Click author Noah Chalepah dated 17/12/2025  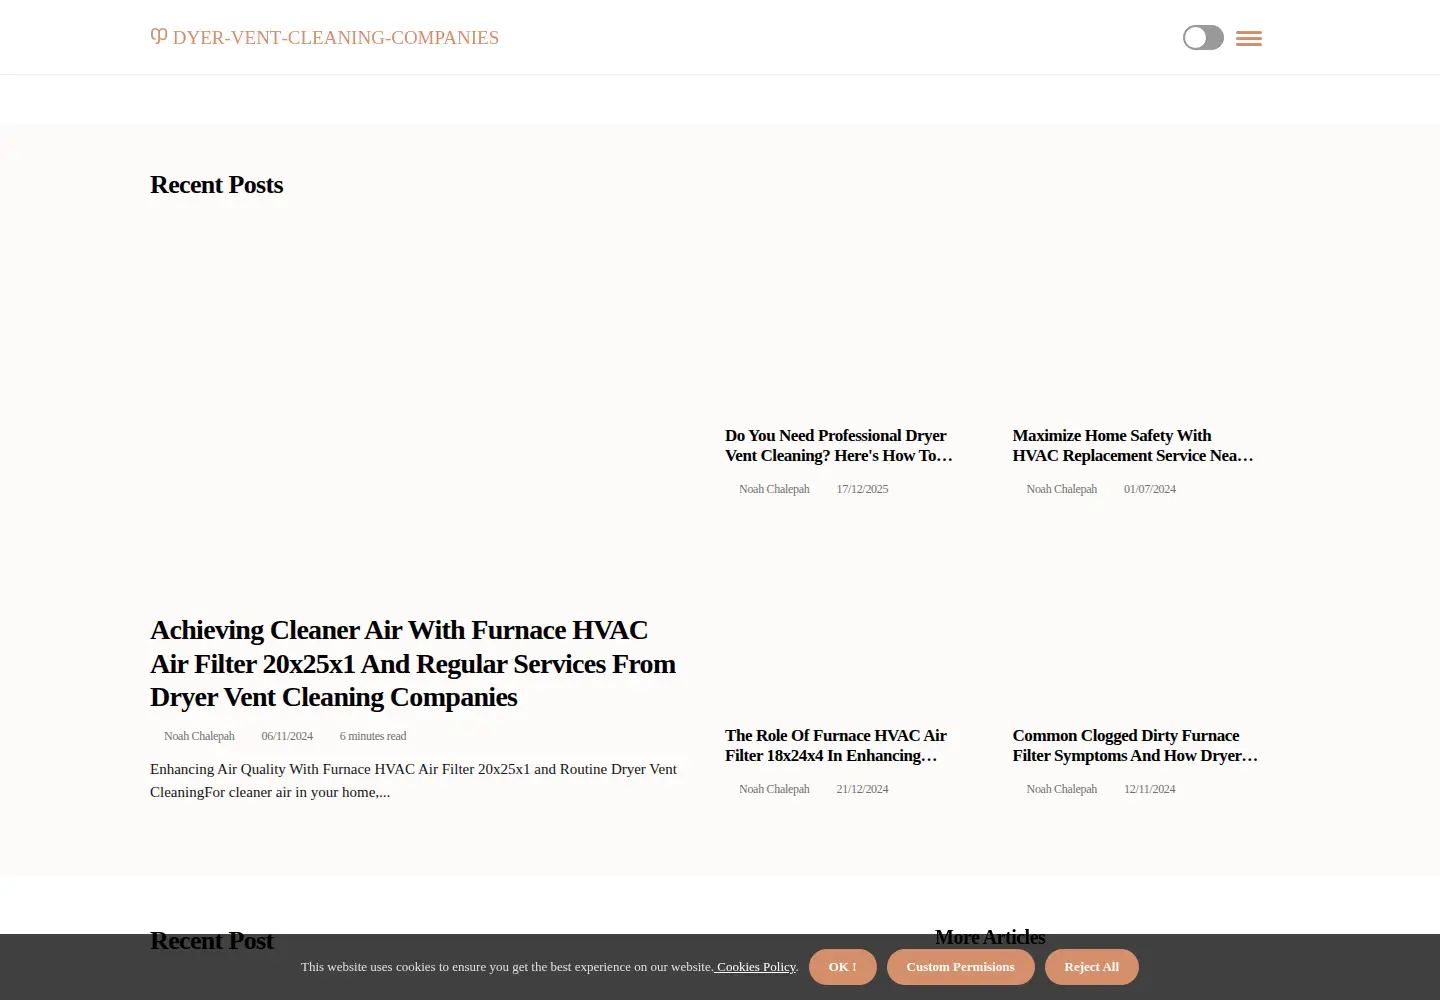(x=774, y=489)
